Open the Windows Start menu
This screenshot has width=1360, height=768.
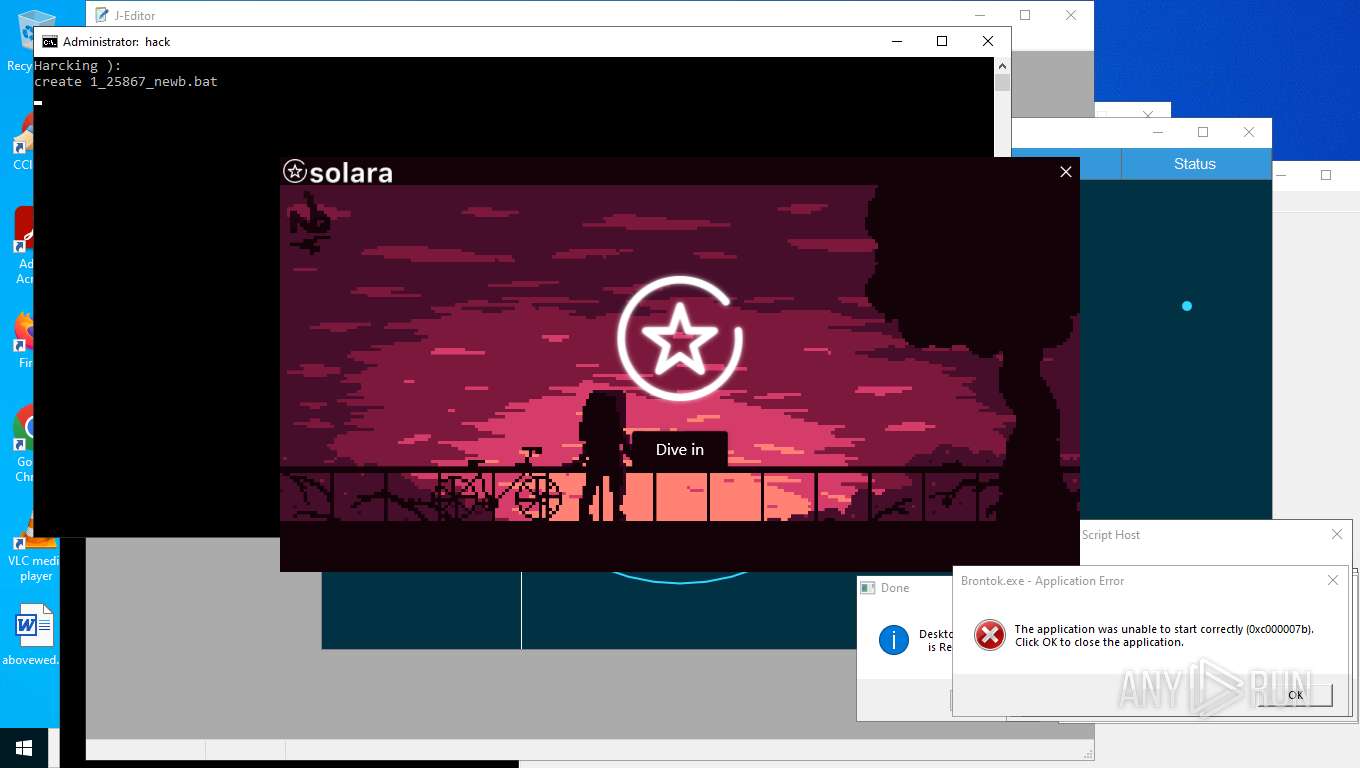pos(24,748)
